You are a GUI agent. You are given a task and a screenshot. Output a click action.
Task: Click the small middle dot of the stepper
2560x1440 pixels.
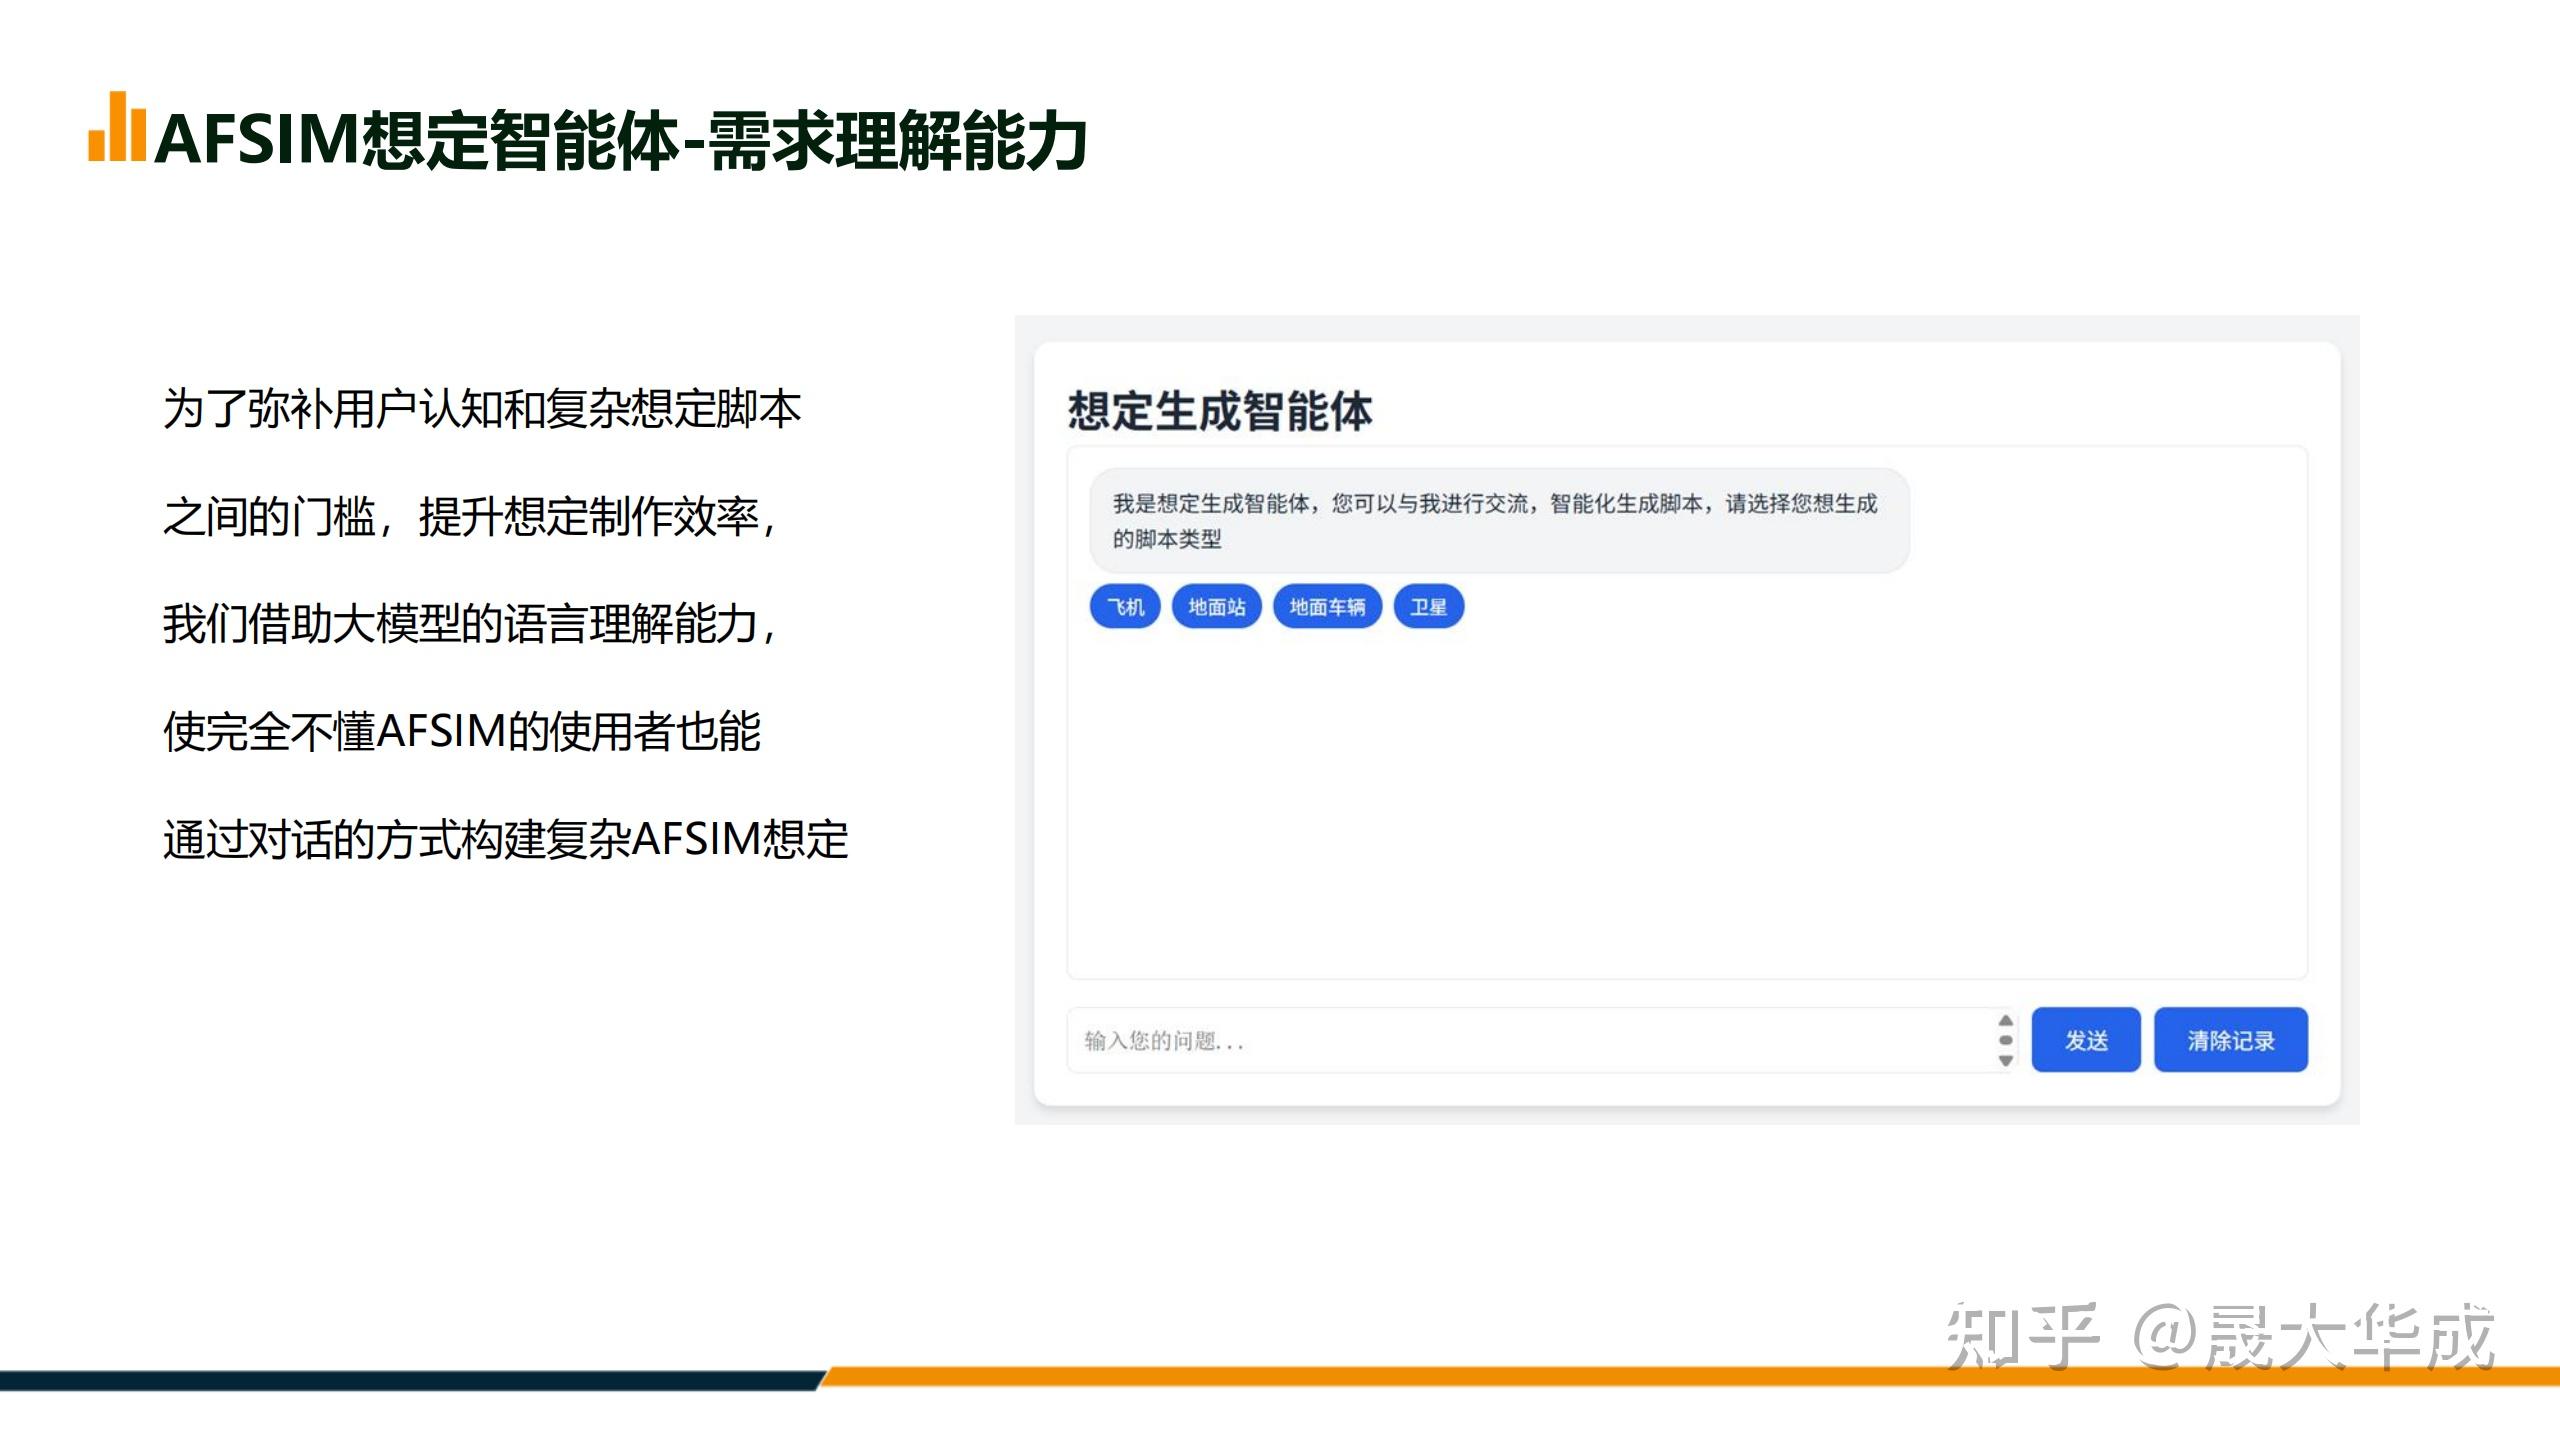point(2005,1040)
